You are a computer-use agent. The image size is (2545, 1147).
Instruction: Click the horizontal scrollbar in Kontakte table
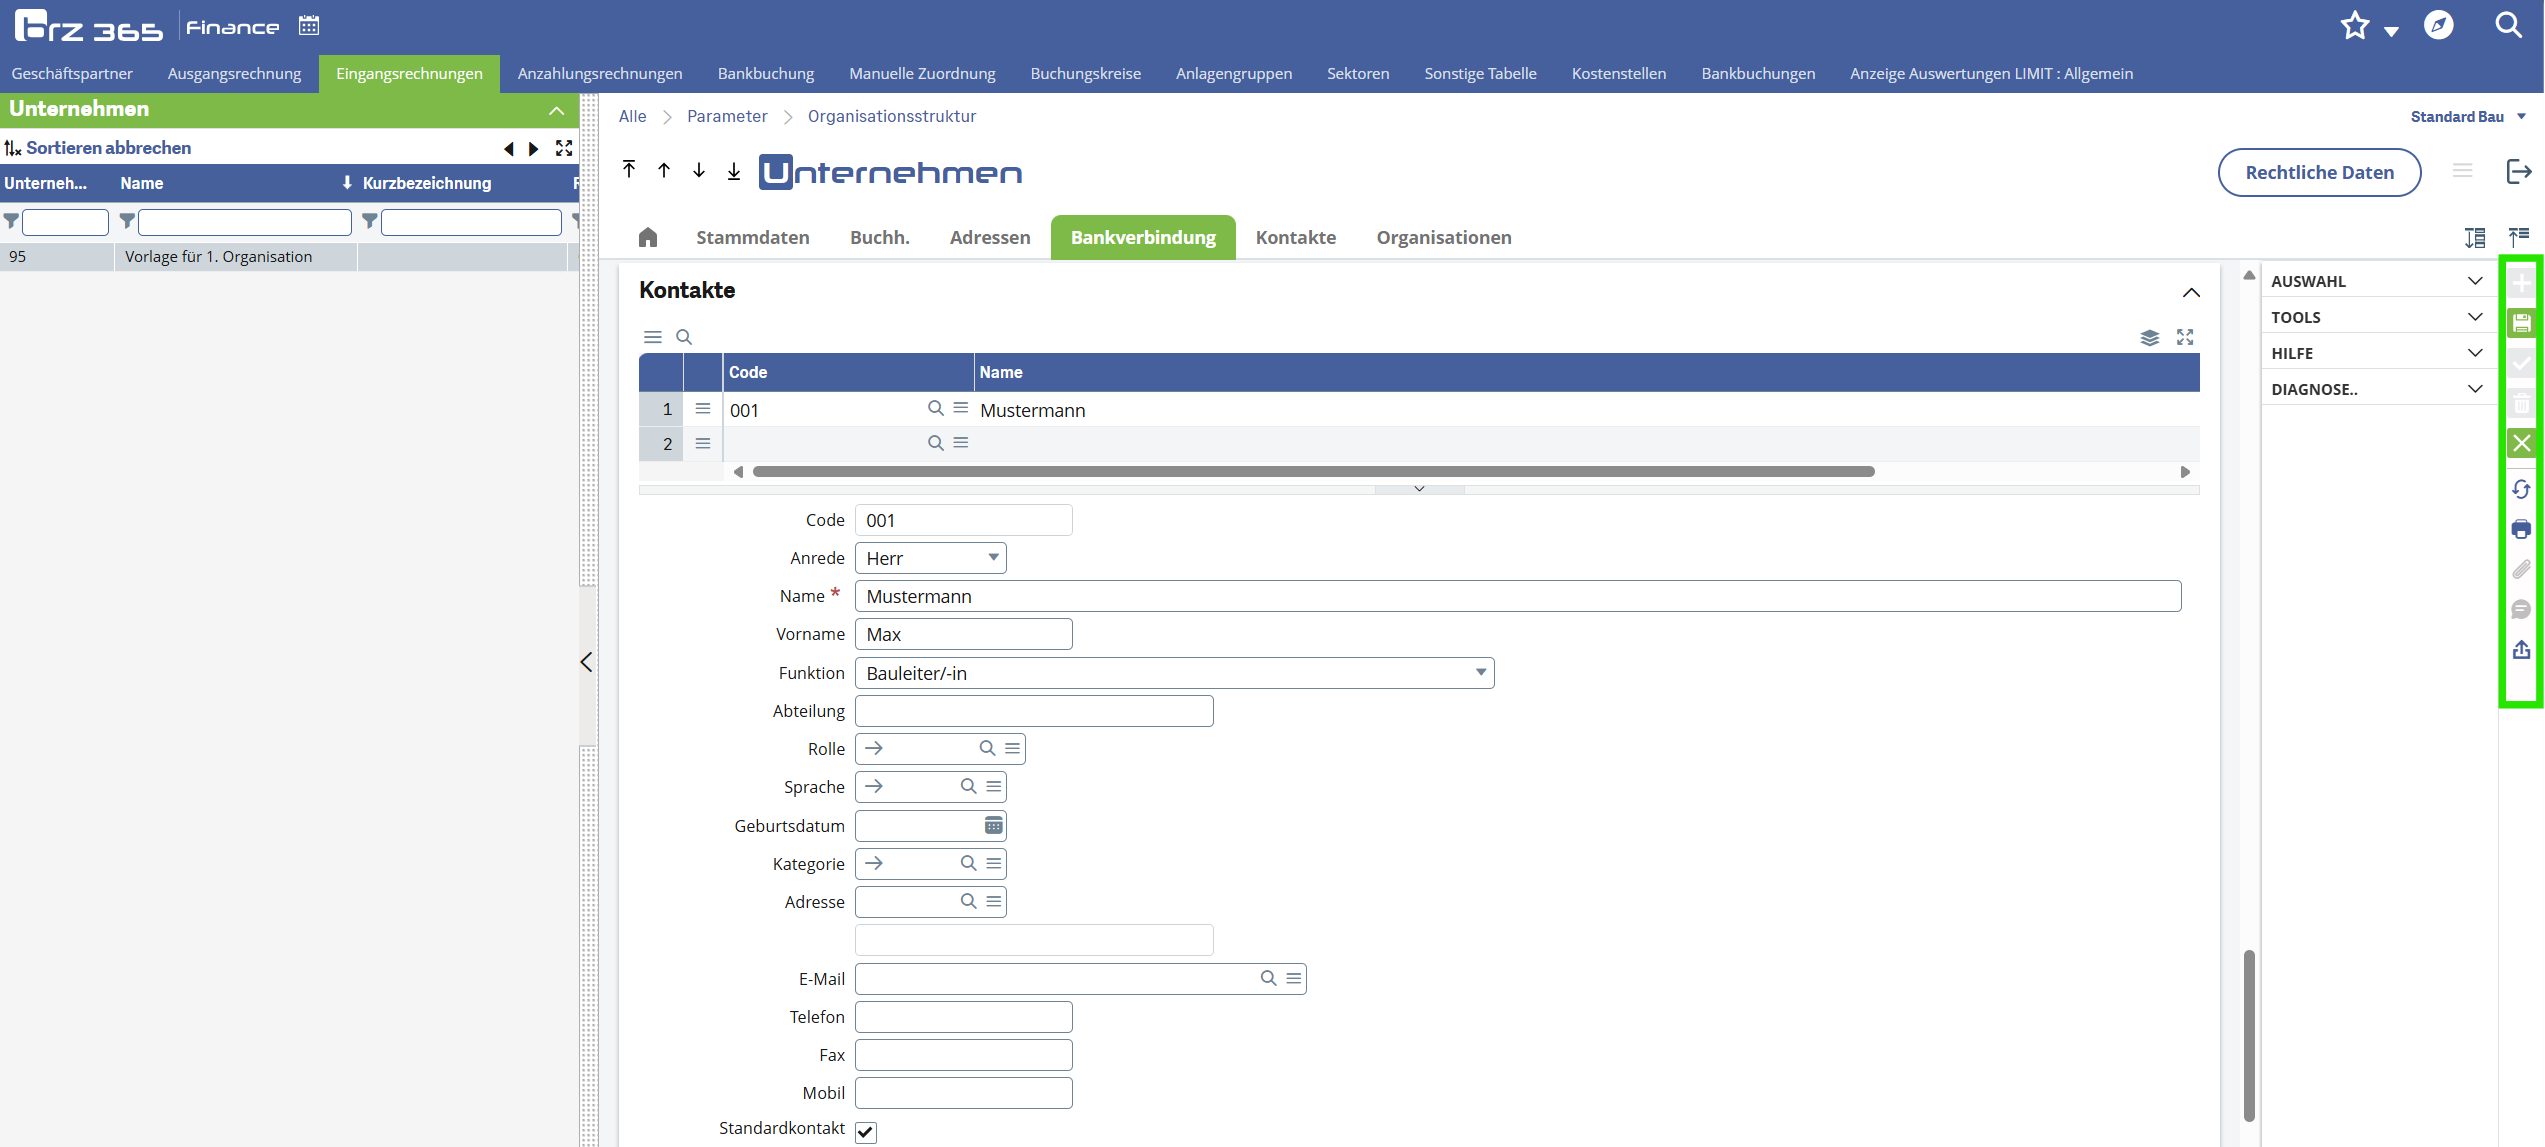point(1312,472)
